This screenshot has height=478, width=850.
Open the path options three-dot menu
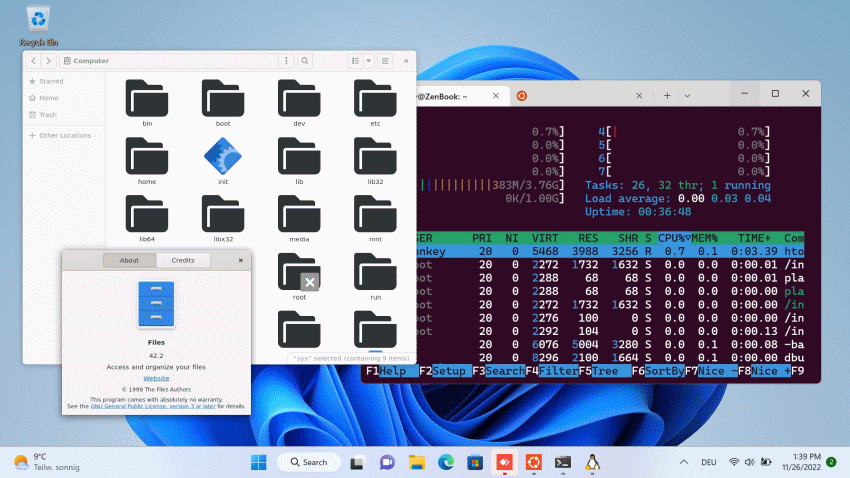pyautogui.click(x=286, y=61)
